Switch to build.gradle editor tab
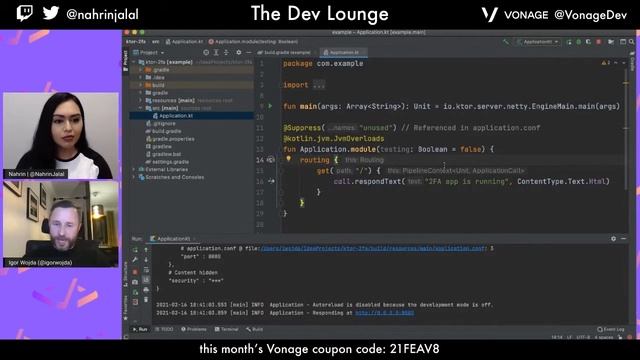 click(284, 53)
